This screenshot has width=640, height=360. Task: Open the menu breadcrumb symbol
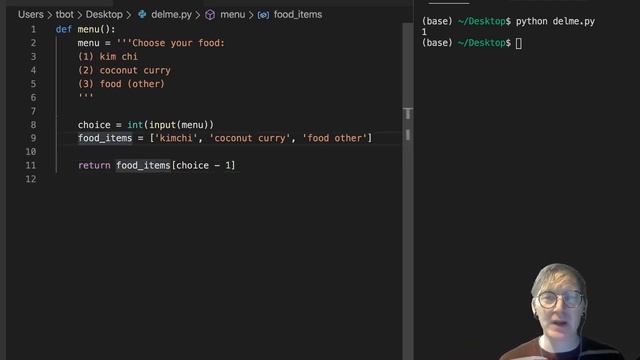pyautogui.click(x=233, y=15)
